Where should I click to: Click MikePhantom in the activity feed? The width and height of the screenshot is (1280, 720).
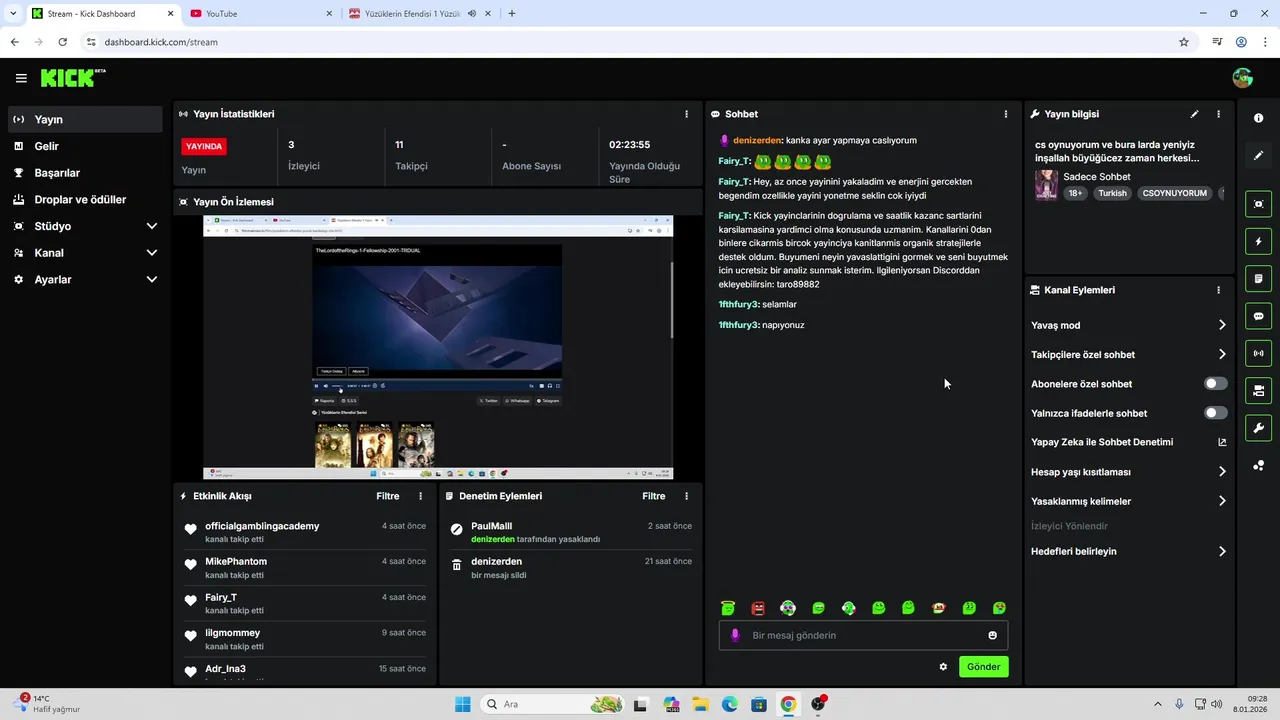[x=236, y=561]
